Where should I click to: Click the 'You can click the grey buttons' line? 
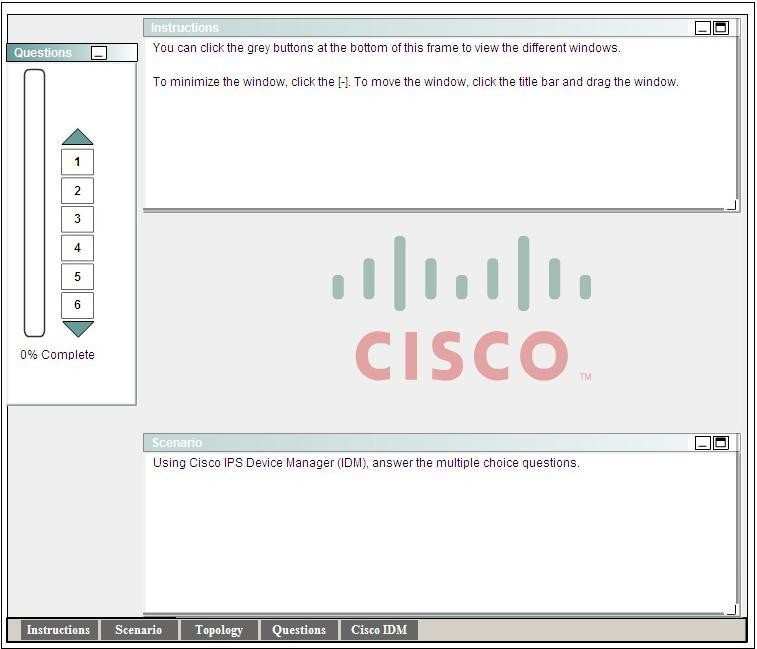pyautogui.click(x=387, y=48)
